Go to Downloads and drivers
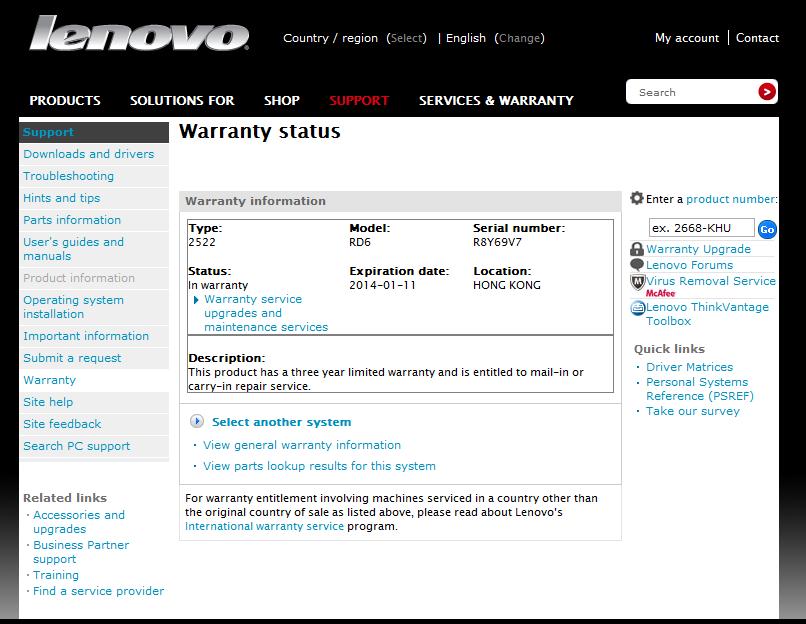Viewport: 806px width, 624px height. (89, 154)
